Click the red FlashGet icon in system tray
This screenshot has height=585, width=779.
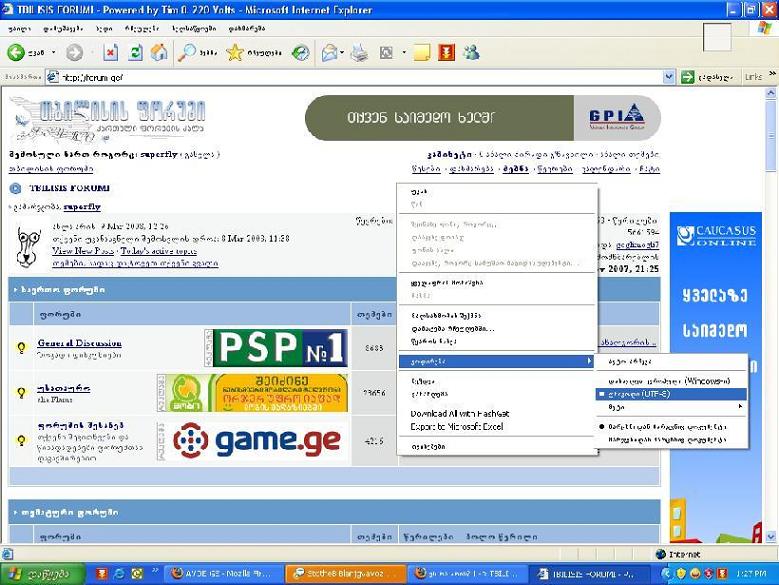722,574
